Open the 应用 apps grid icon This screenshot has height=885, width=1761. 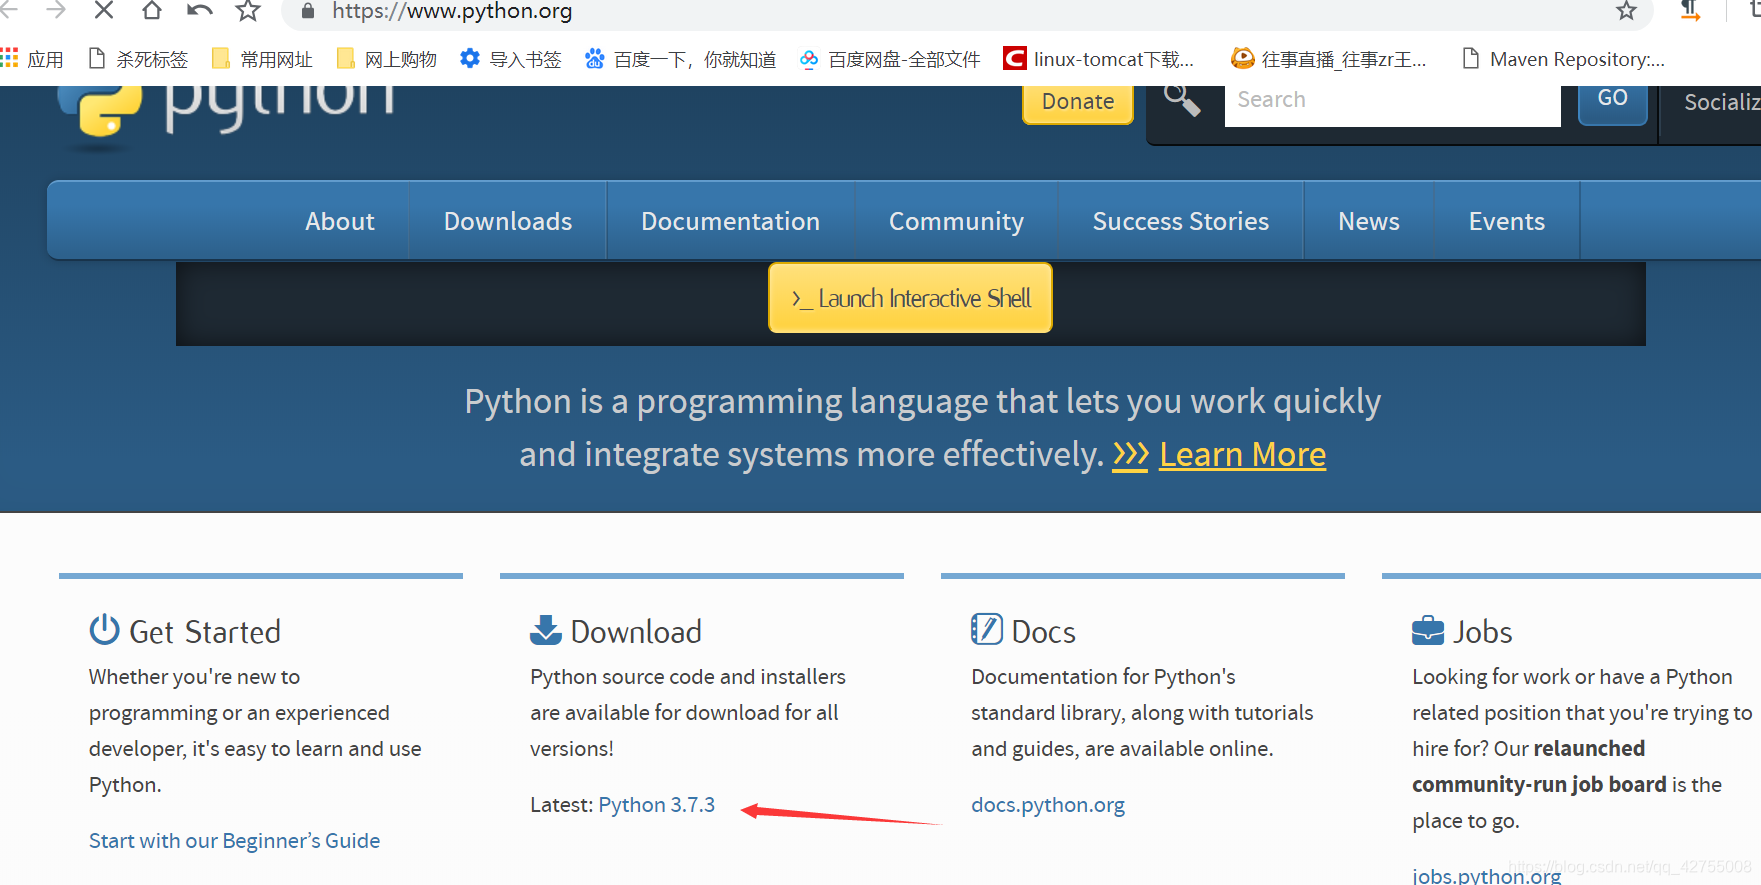point(10,58)
